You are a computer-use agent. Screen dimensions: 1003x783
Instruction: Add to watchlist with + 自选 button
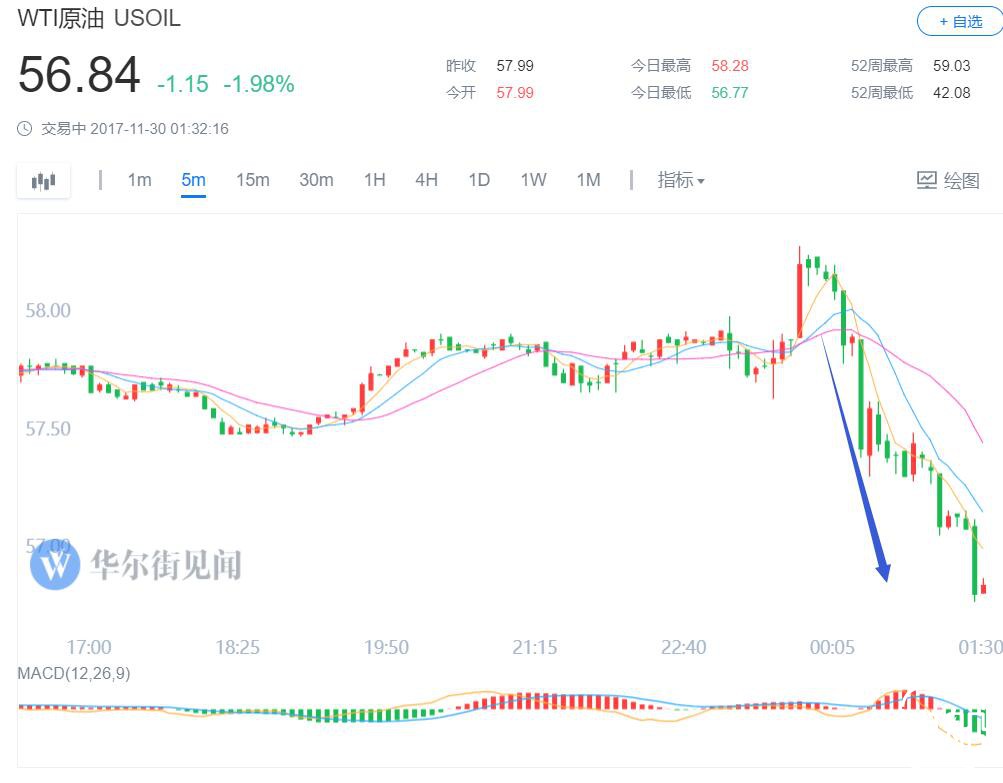(960, 22)
